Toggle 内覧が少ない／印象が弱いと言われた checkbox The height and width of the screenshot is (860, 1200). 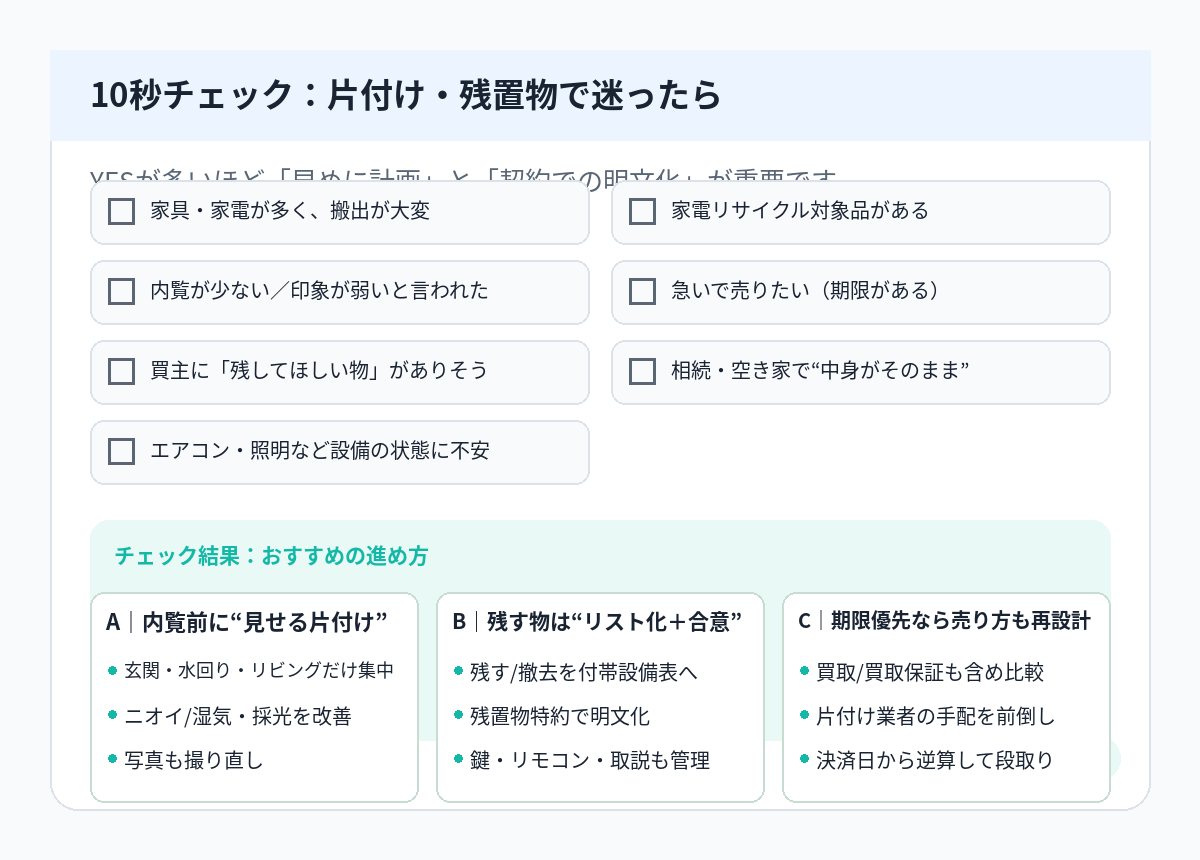(122, 291)
